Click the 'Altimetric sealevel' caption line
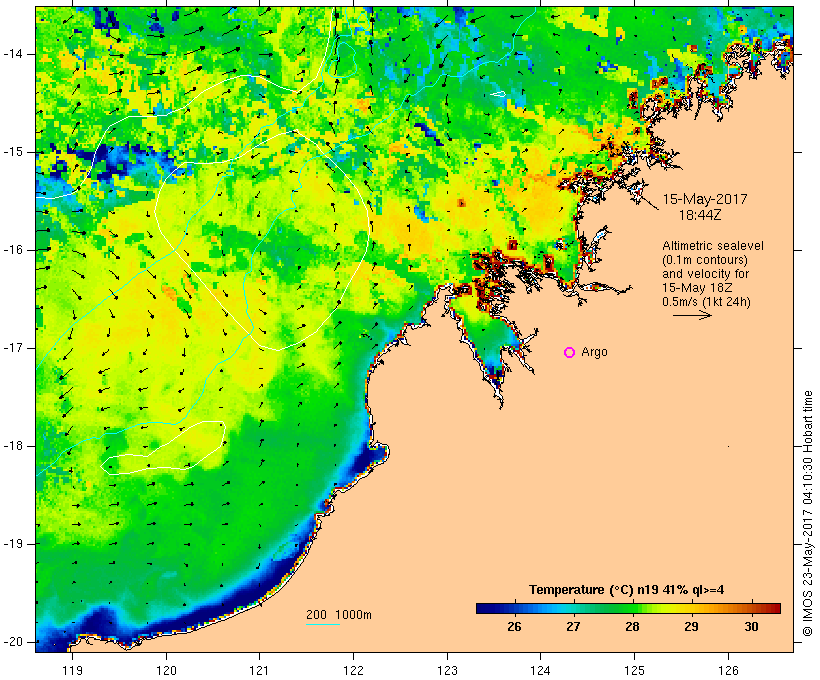 click(713, 246)
